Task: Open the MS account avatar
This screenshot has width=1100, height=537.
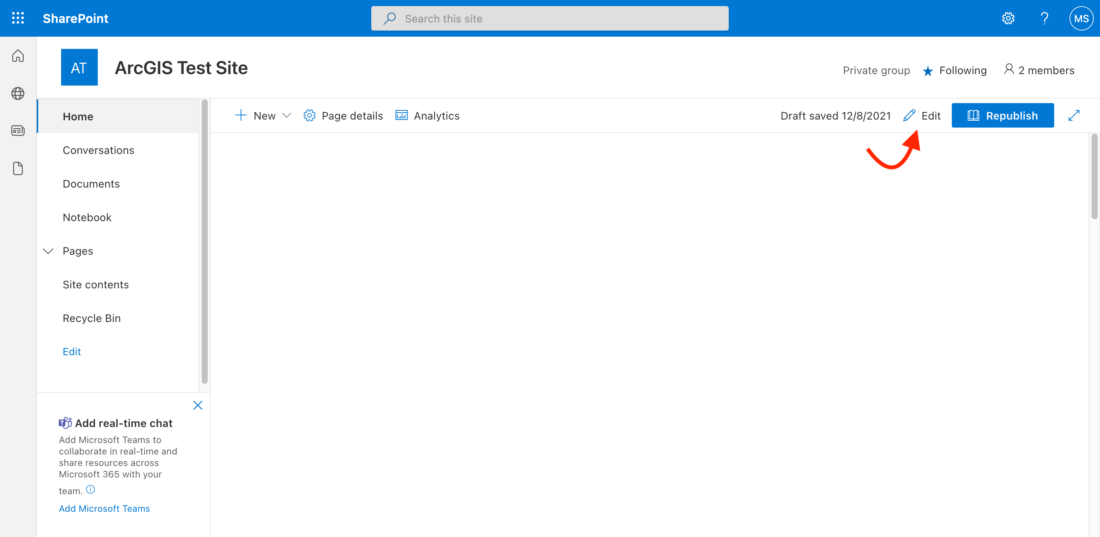Action: click(x=1080, y=19)
